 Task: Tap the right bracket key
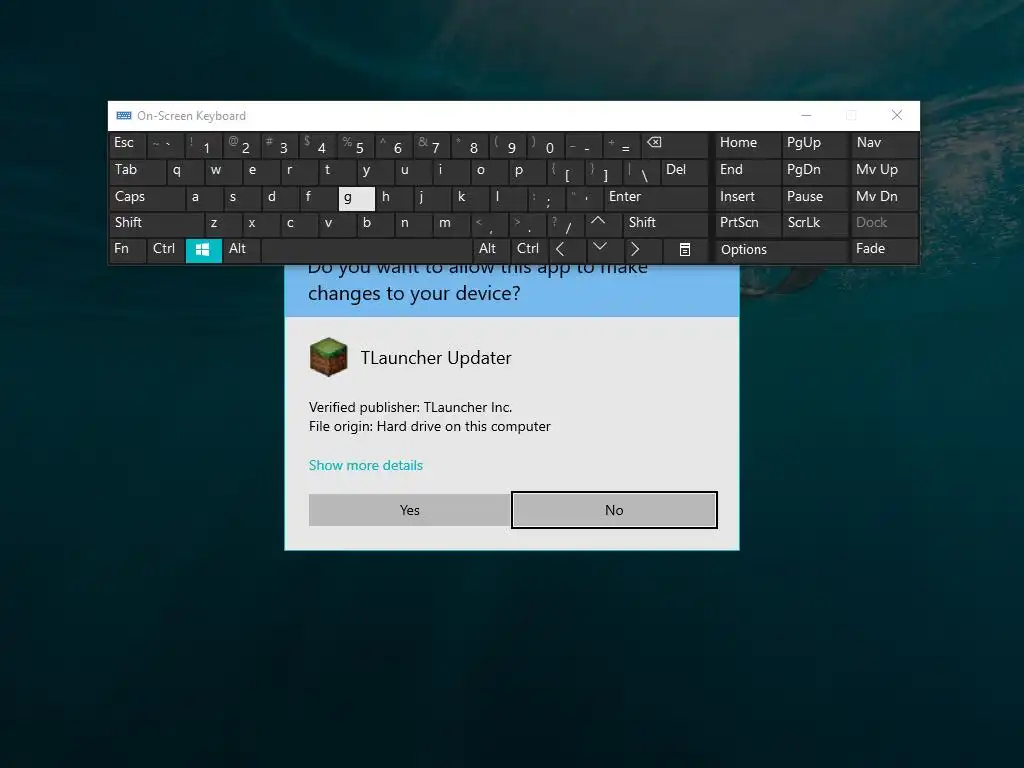(x=603, y=171)
